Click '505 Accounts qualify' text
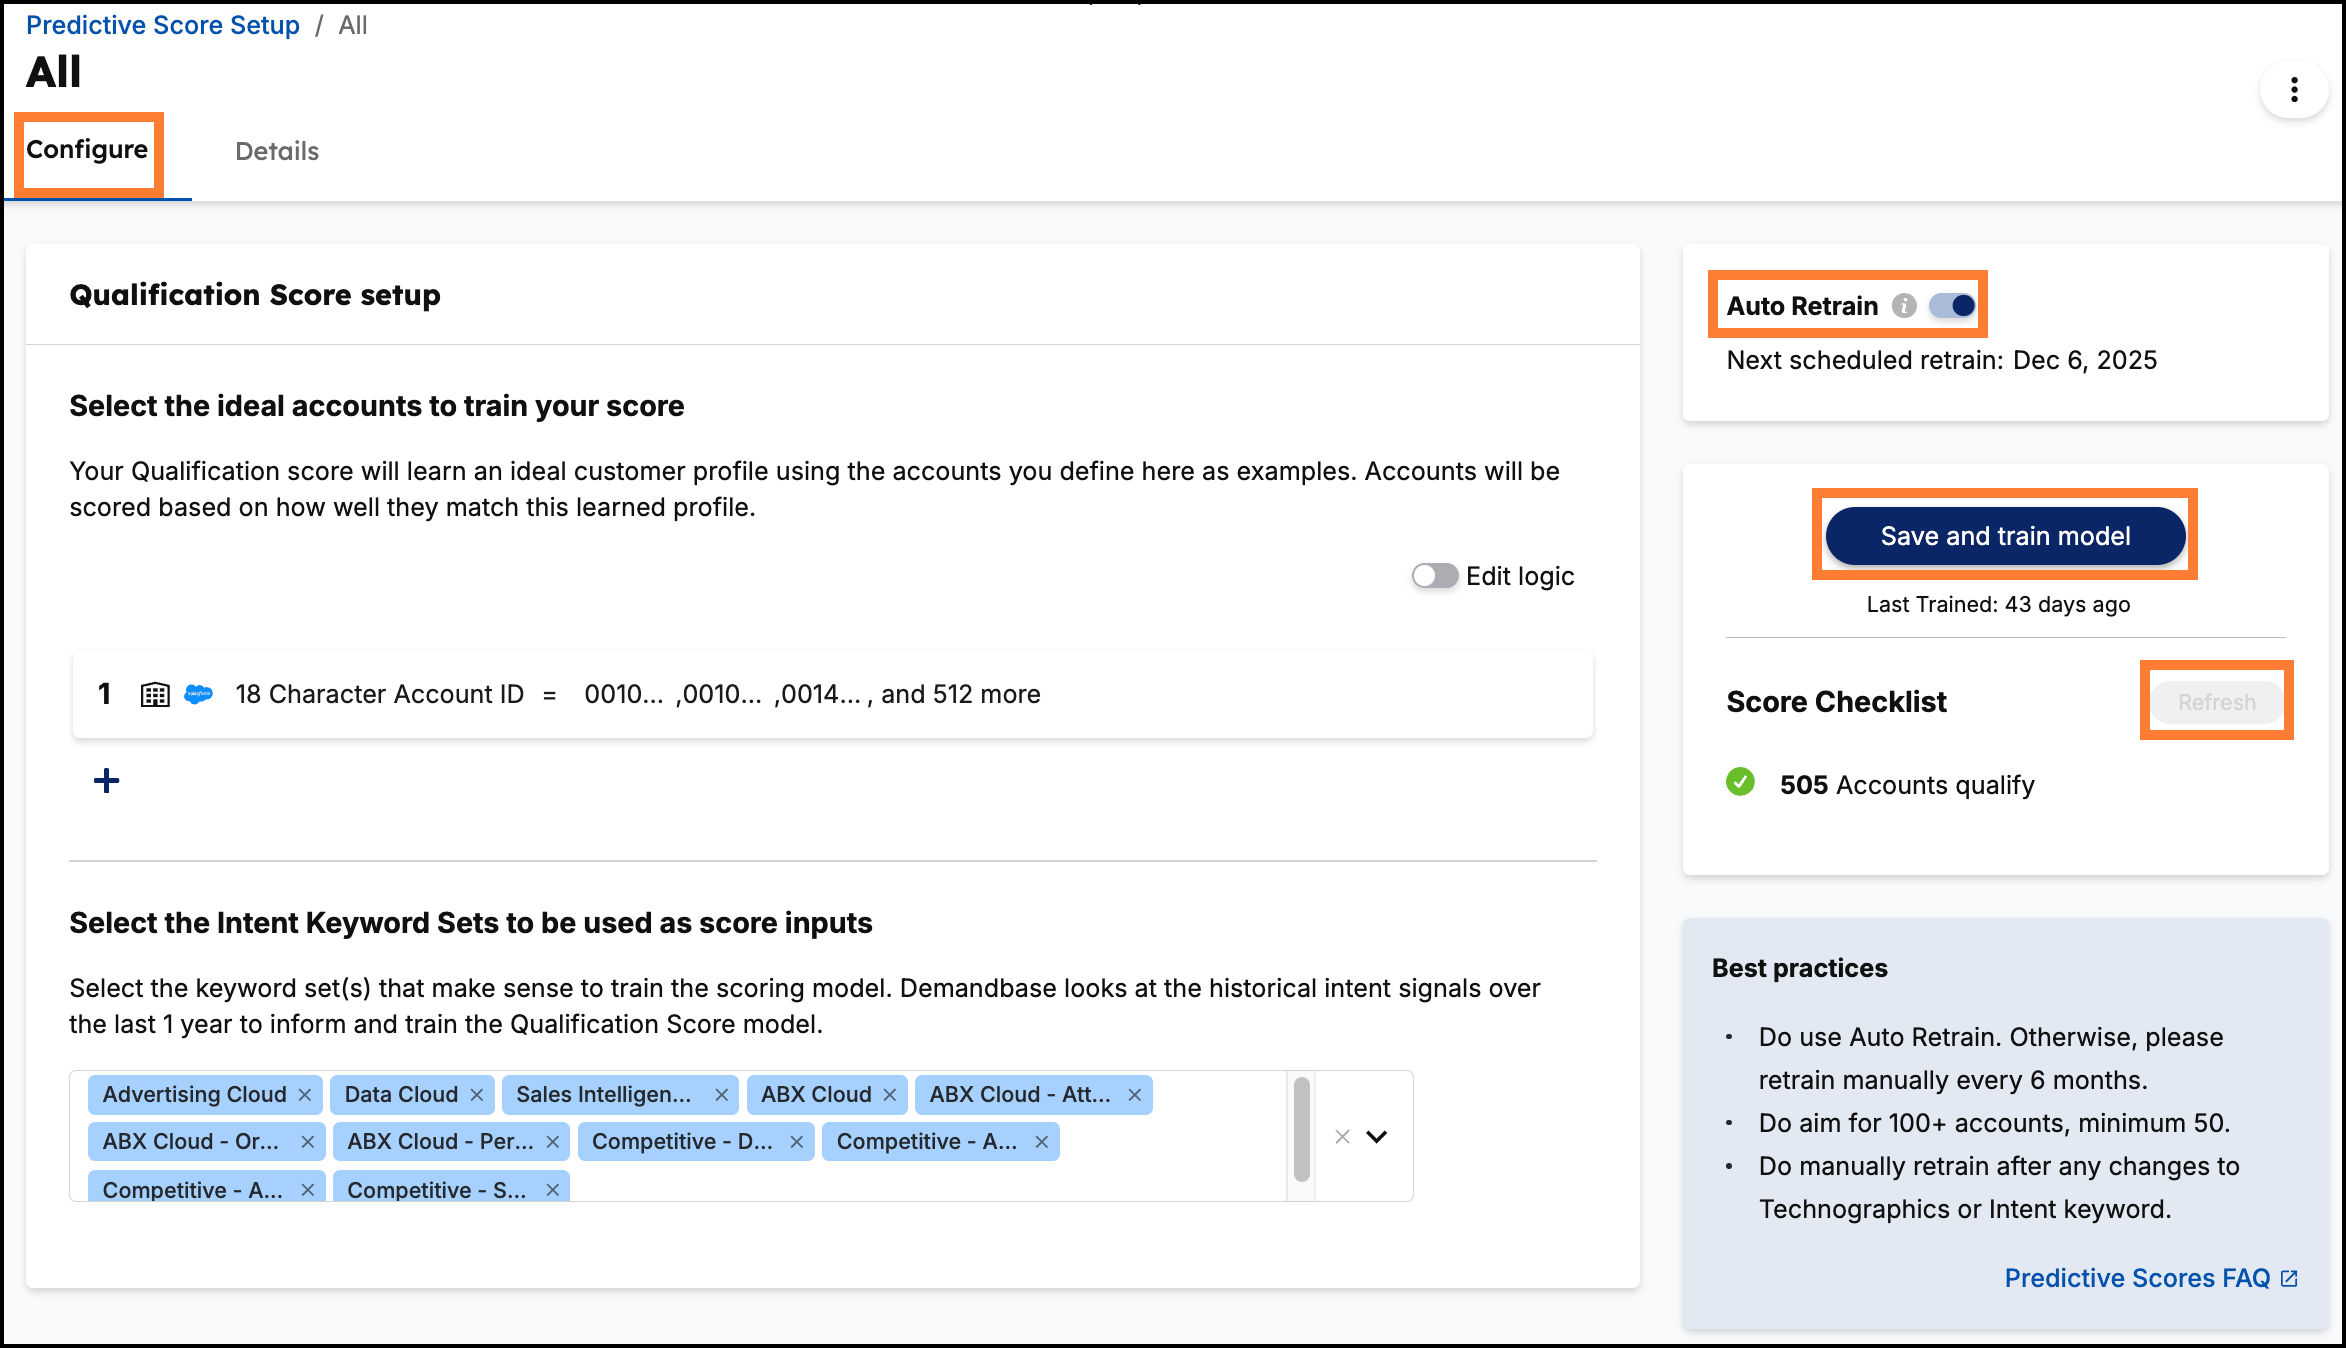This screenshot has height=1348, width=2346. tap(1907, 785)
